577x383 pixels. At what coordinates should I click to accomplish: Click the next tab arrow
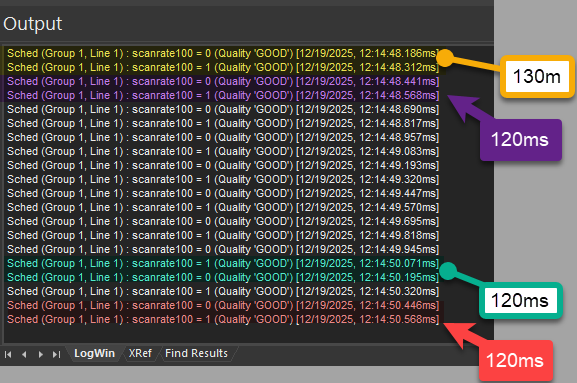tap(40, 354)
